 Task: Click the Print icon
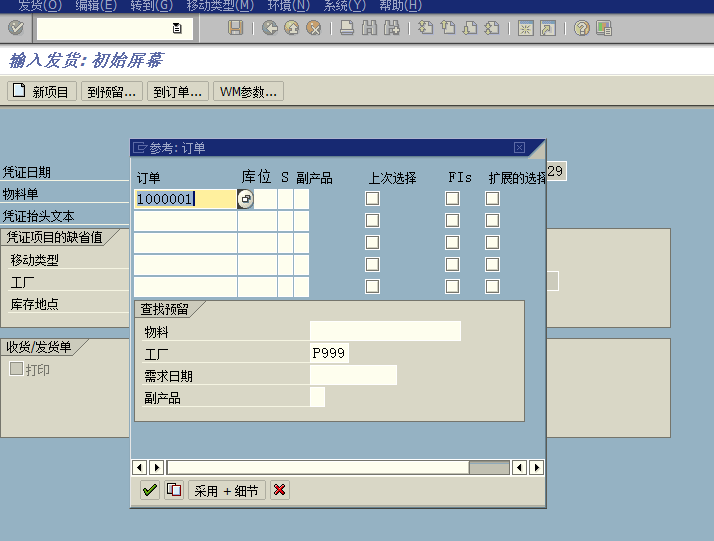tap(347, 28)
